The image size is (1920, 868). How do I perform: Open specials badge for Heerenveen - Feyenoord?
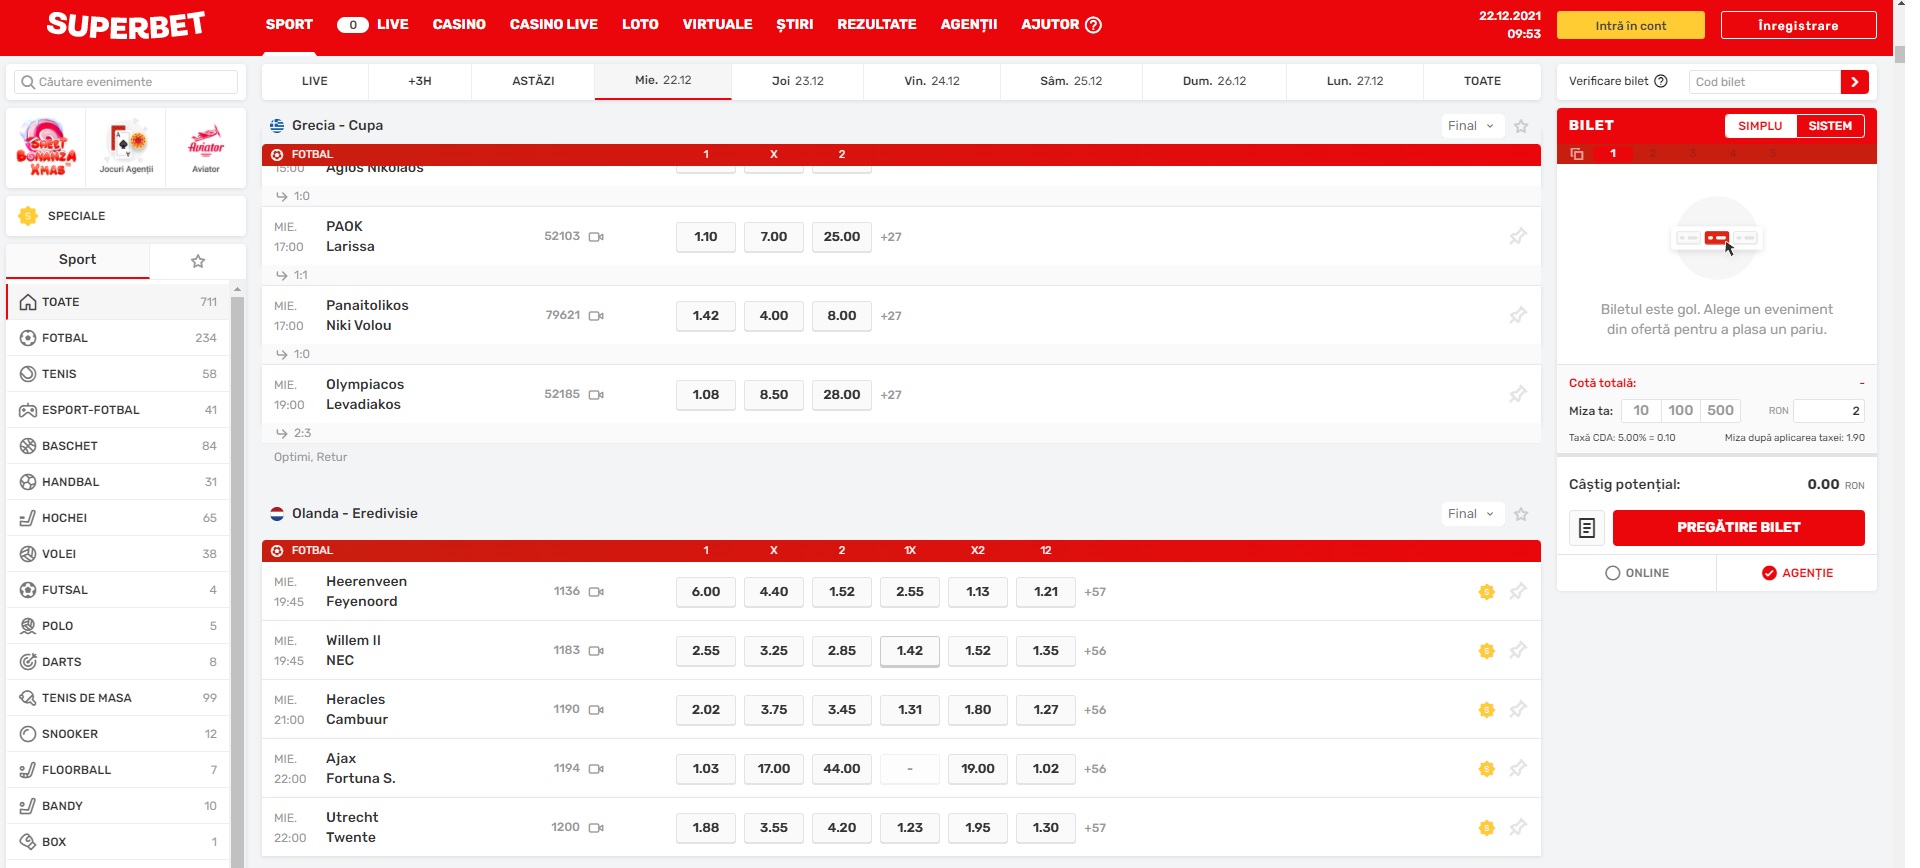pyautogui.click(x=1487, y=592)
